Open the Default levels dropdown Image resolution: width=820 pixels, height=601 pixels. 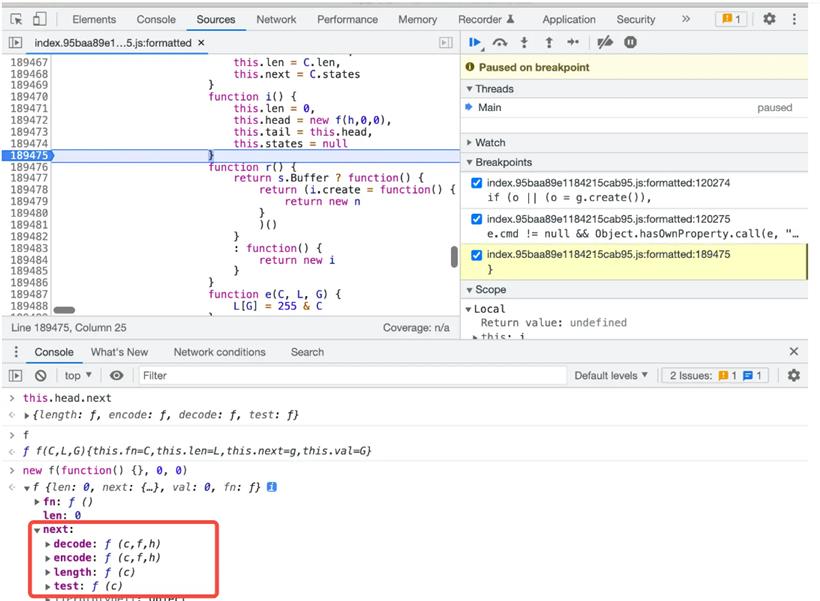tap(611, 376)
